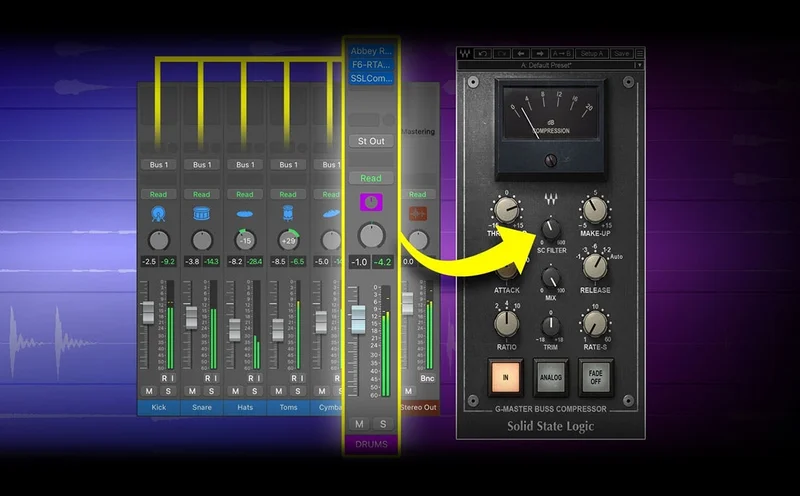Click the A→B copy button

(x=562, y=54)
